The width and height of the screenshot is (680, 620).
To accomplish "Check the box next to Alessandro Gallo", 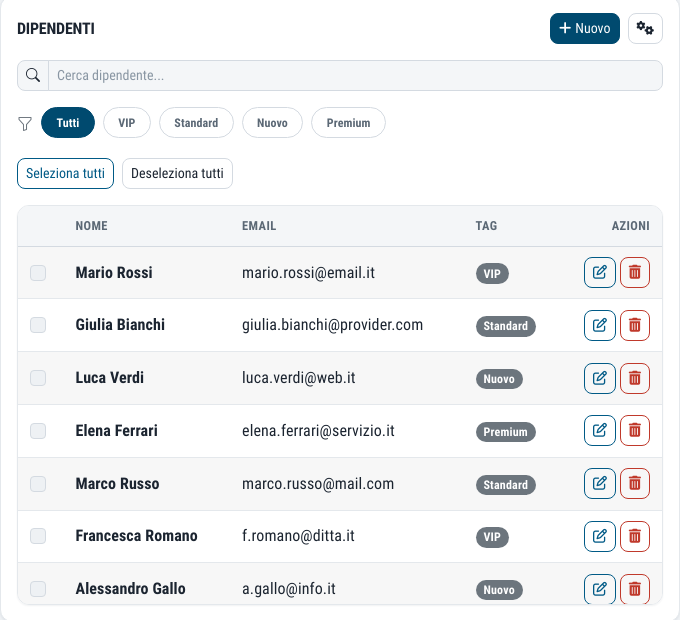I will coord(38,588).
